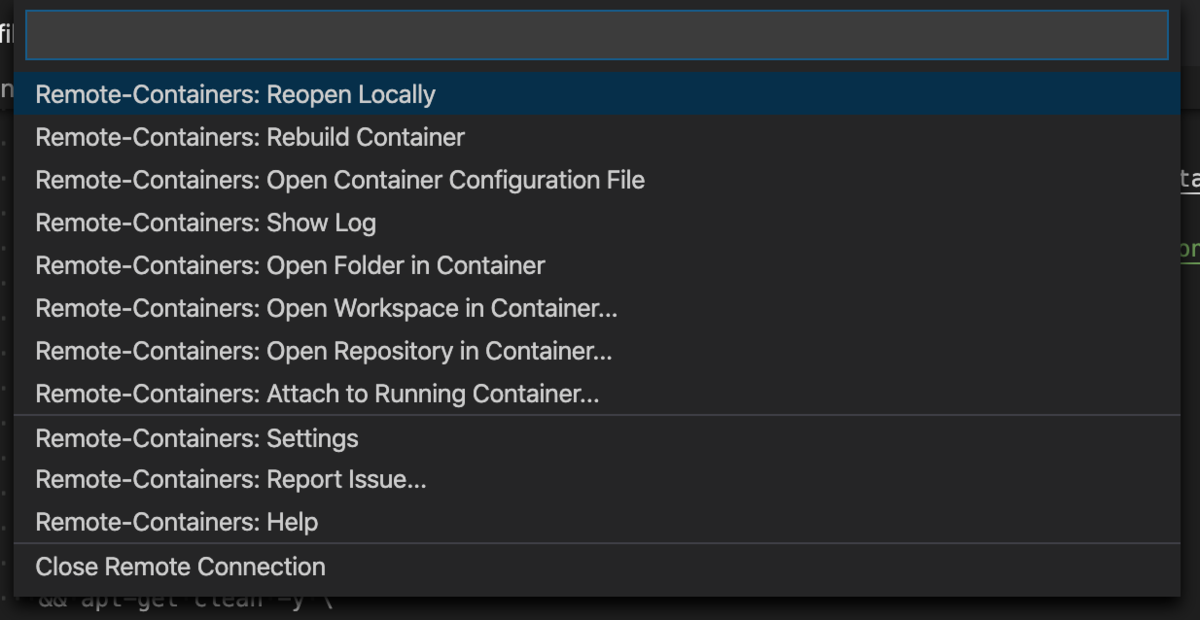This screenshot has height=620, width=1200.
Task: Select the last list entry below the separator
Action: (180, 566)
